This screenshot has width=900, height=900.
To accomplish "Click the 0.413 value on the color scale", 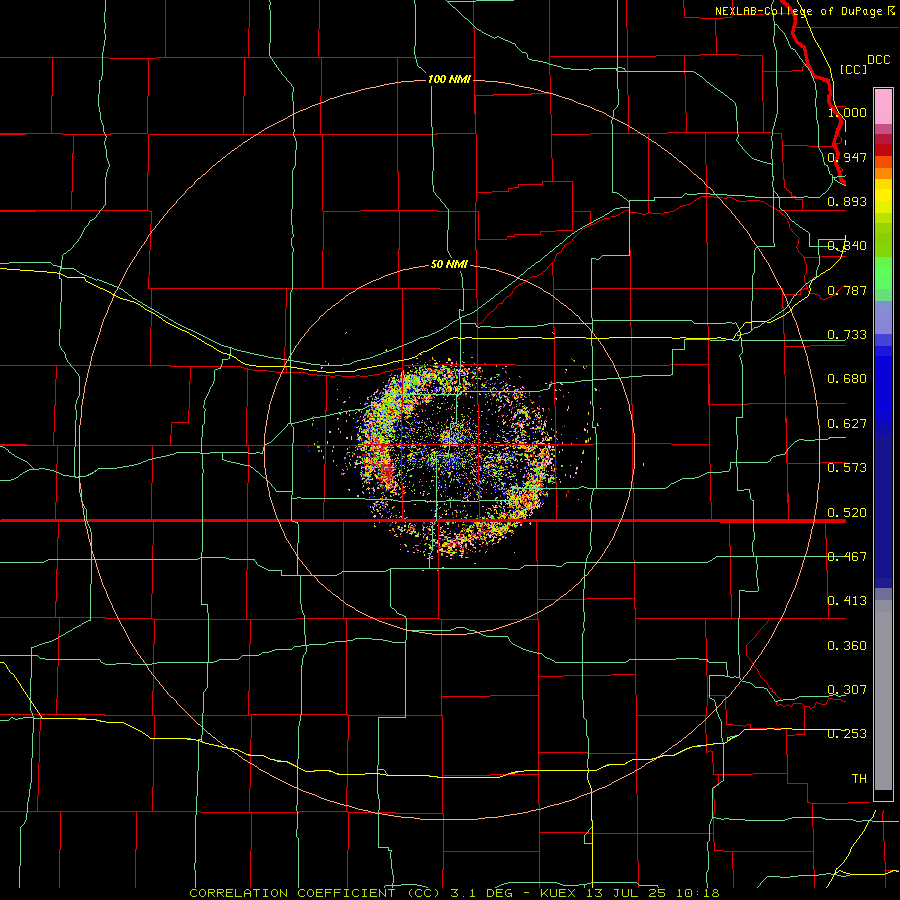I will (x=847, y=601).
